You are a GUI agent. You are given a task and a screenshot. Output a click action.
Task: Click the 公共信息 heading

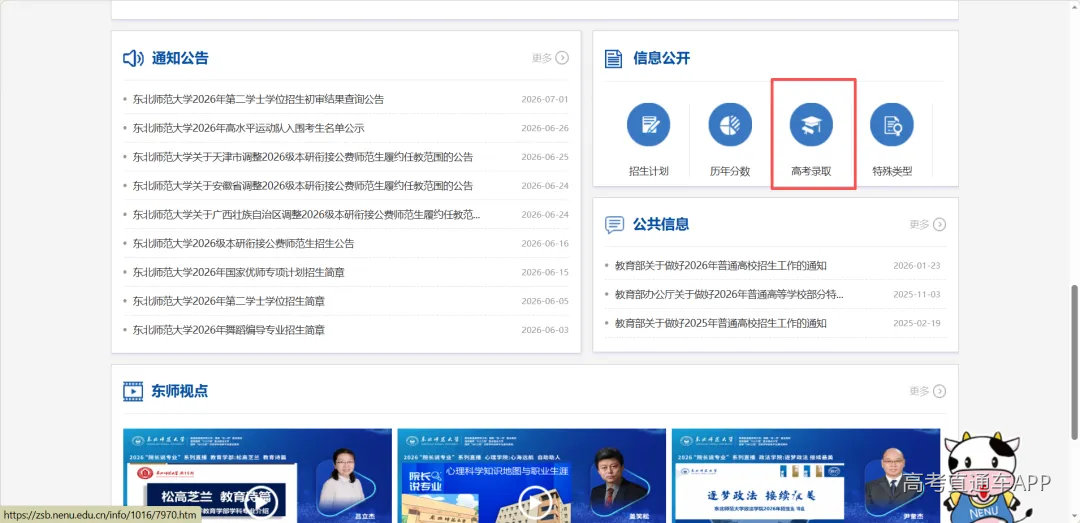pyautogui.click(x=661, y=225)
